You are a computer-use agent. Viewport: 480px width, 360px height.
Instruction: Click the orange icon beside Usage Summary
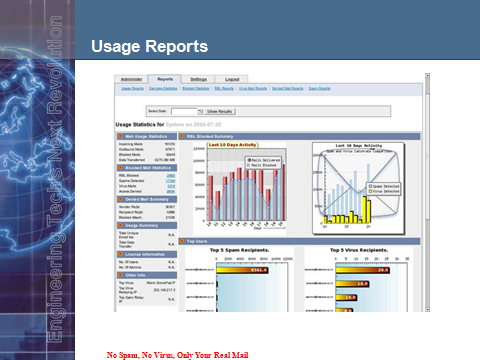tap(121, 226)
